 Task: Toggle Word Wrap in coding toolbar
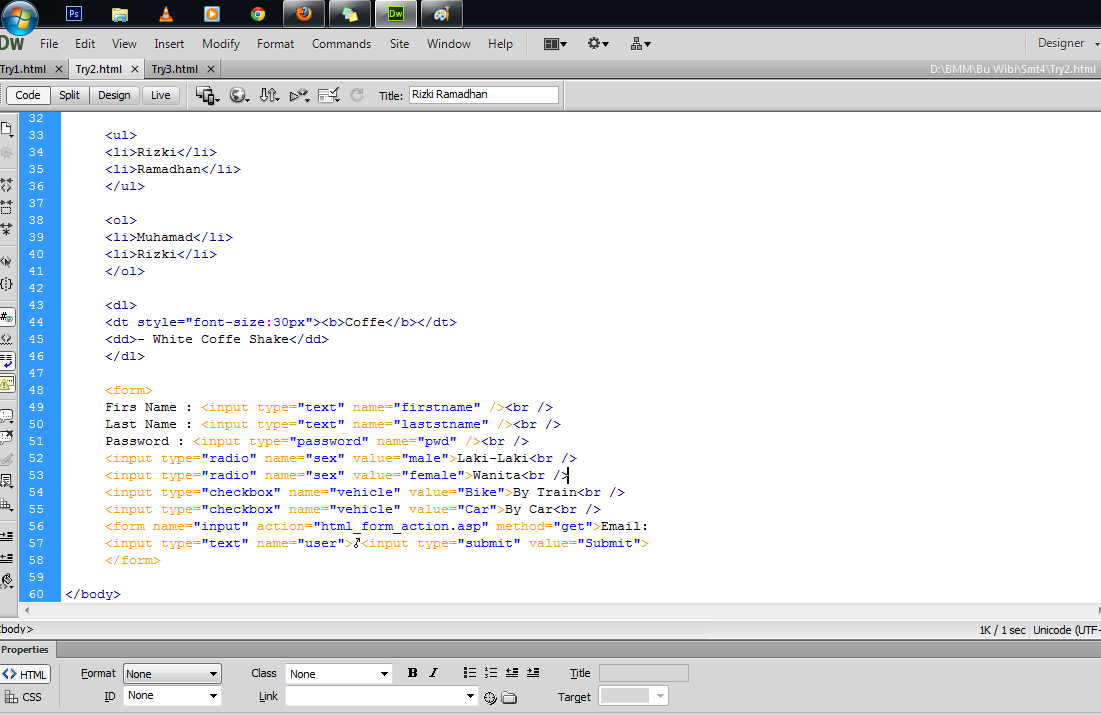tap(6, 361)
